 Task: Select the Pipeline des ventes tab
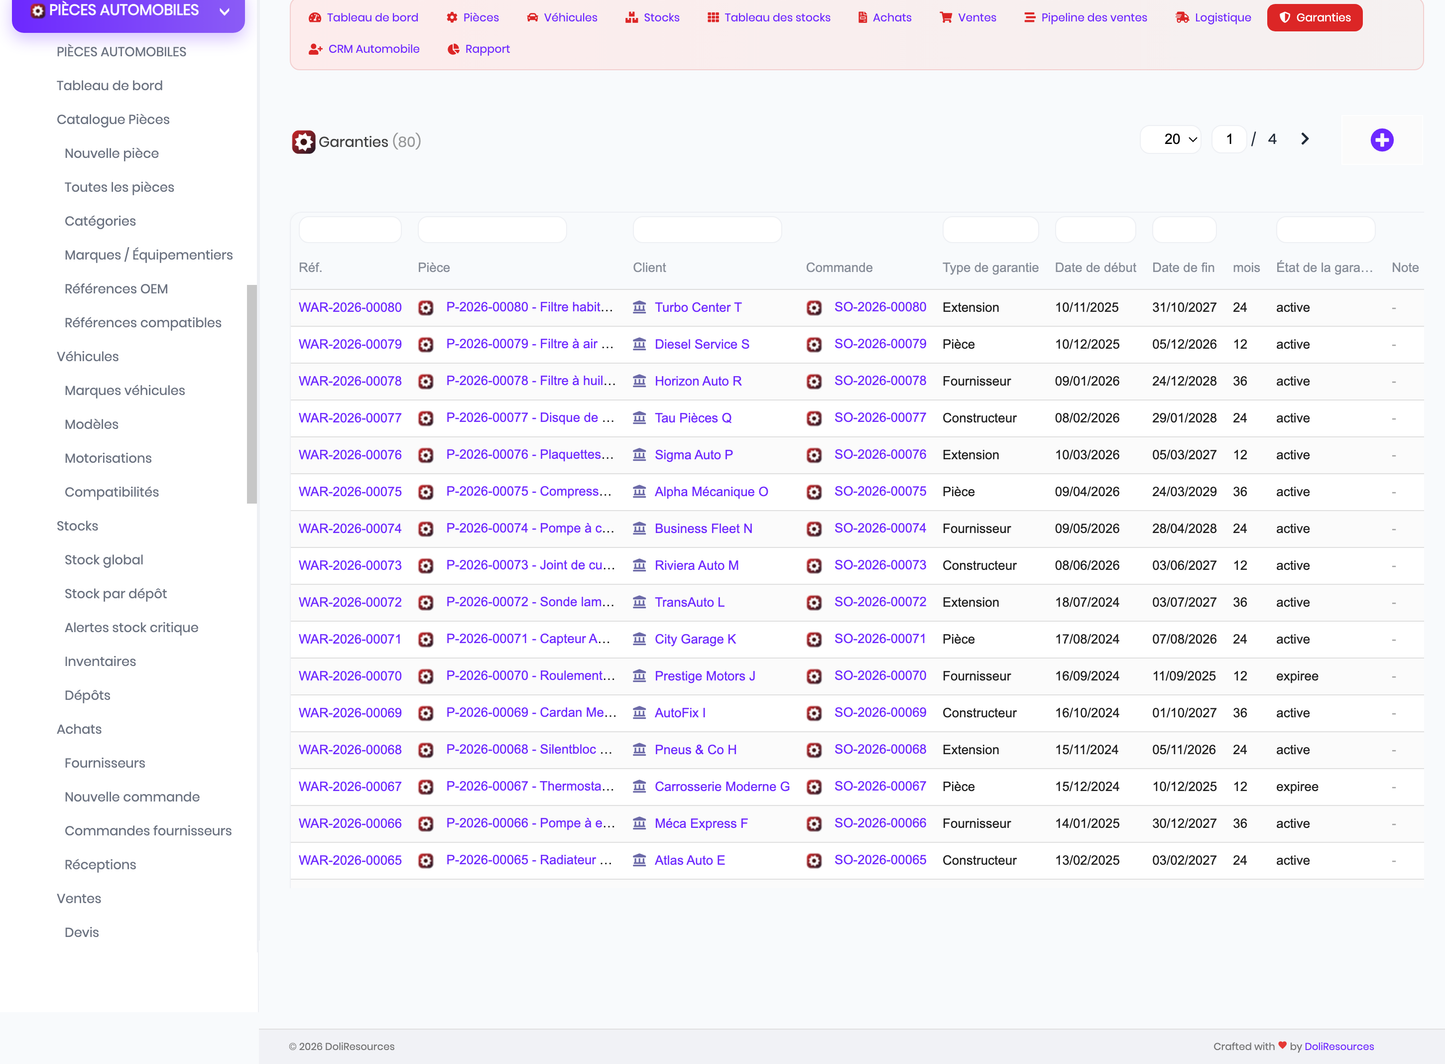click(x=1085, y=18)
